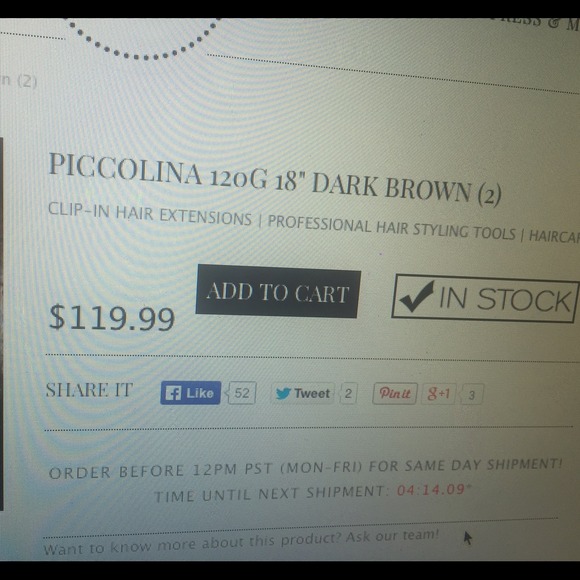Click the Piccolina 120G 18" Dark Brown title
This screenshot has height=580, width=580.
point(275,179)
